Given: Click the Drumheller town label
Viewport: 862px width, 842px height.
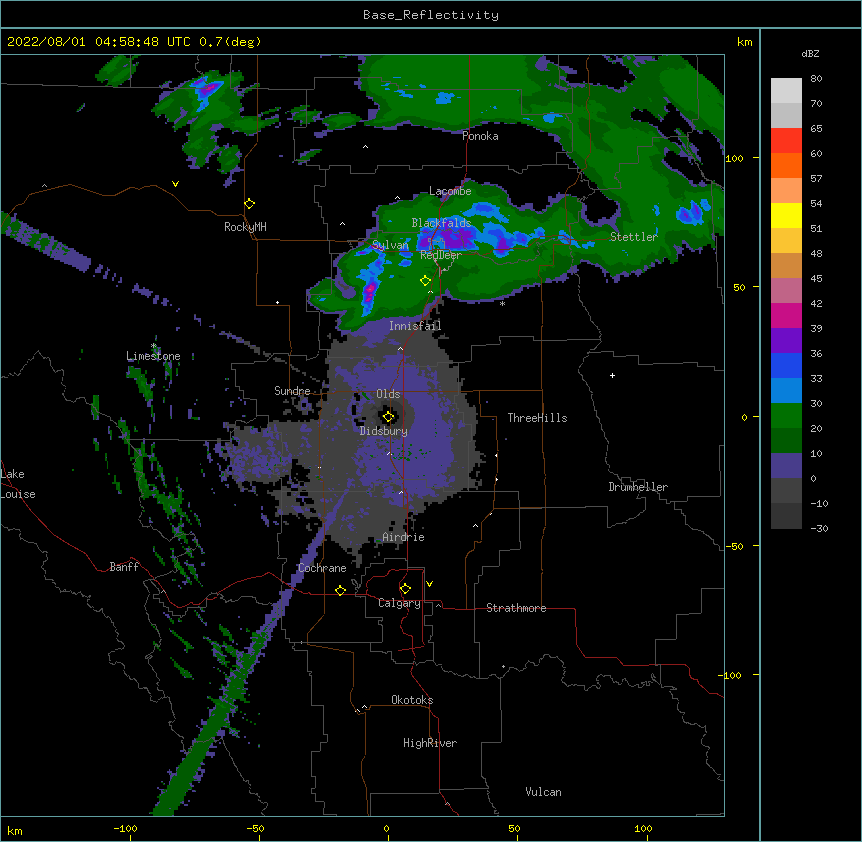Looking at the screenshot, I should pyautogui.click(x=638, y=487).
